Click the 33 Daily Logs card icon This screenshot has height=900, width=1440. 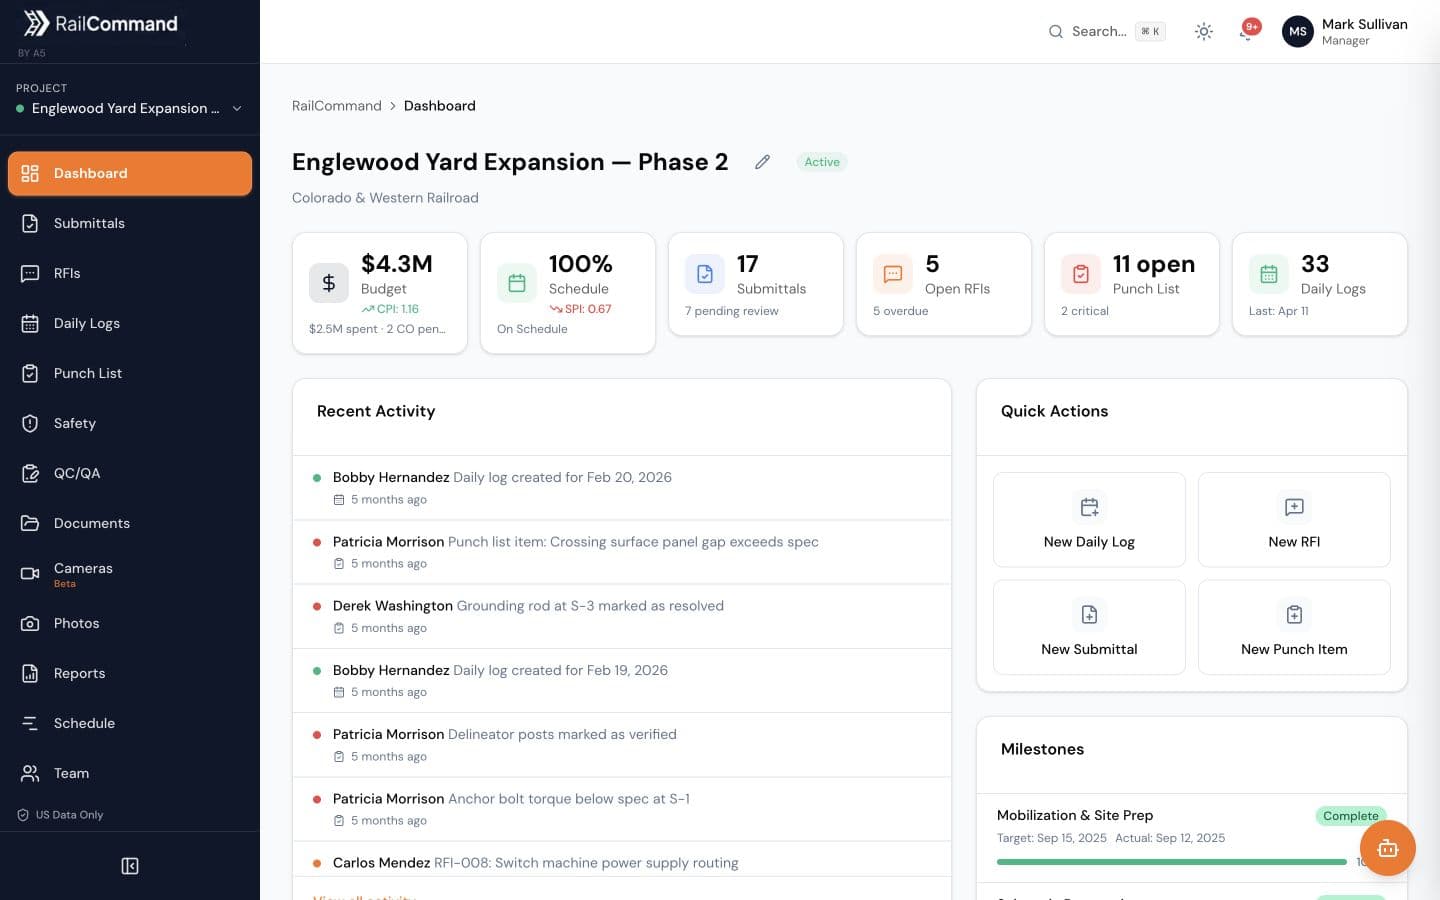[x=1269, y=274]
